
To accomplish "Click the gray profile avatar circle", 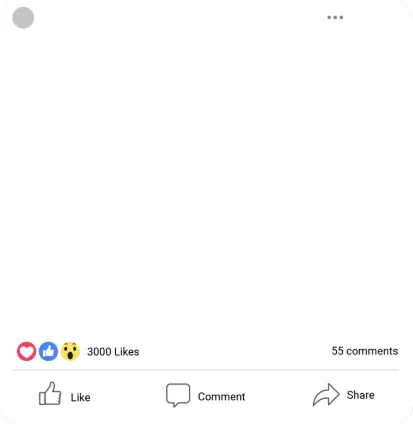I will pyautogui.click(x=23, y=18).
